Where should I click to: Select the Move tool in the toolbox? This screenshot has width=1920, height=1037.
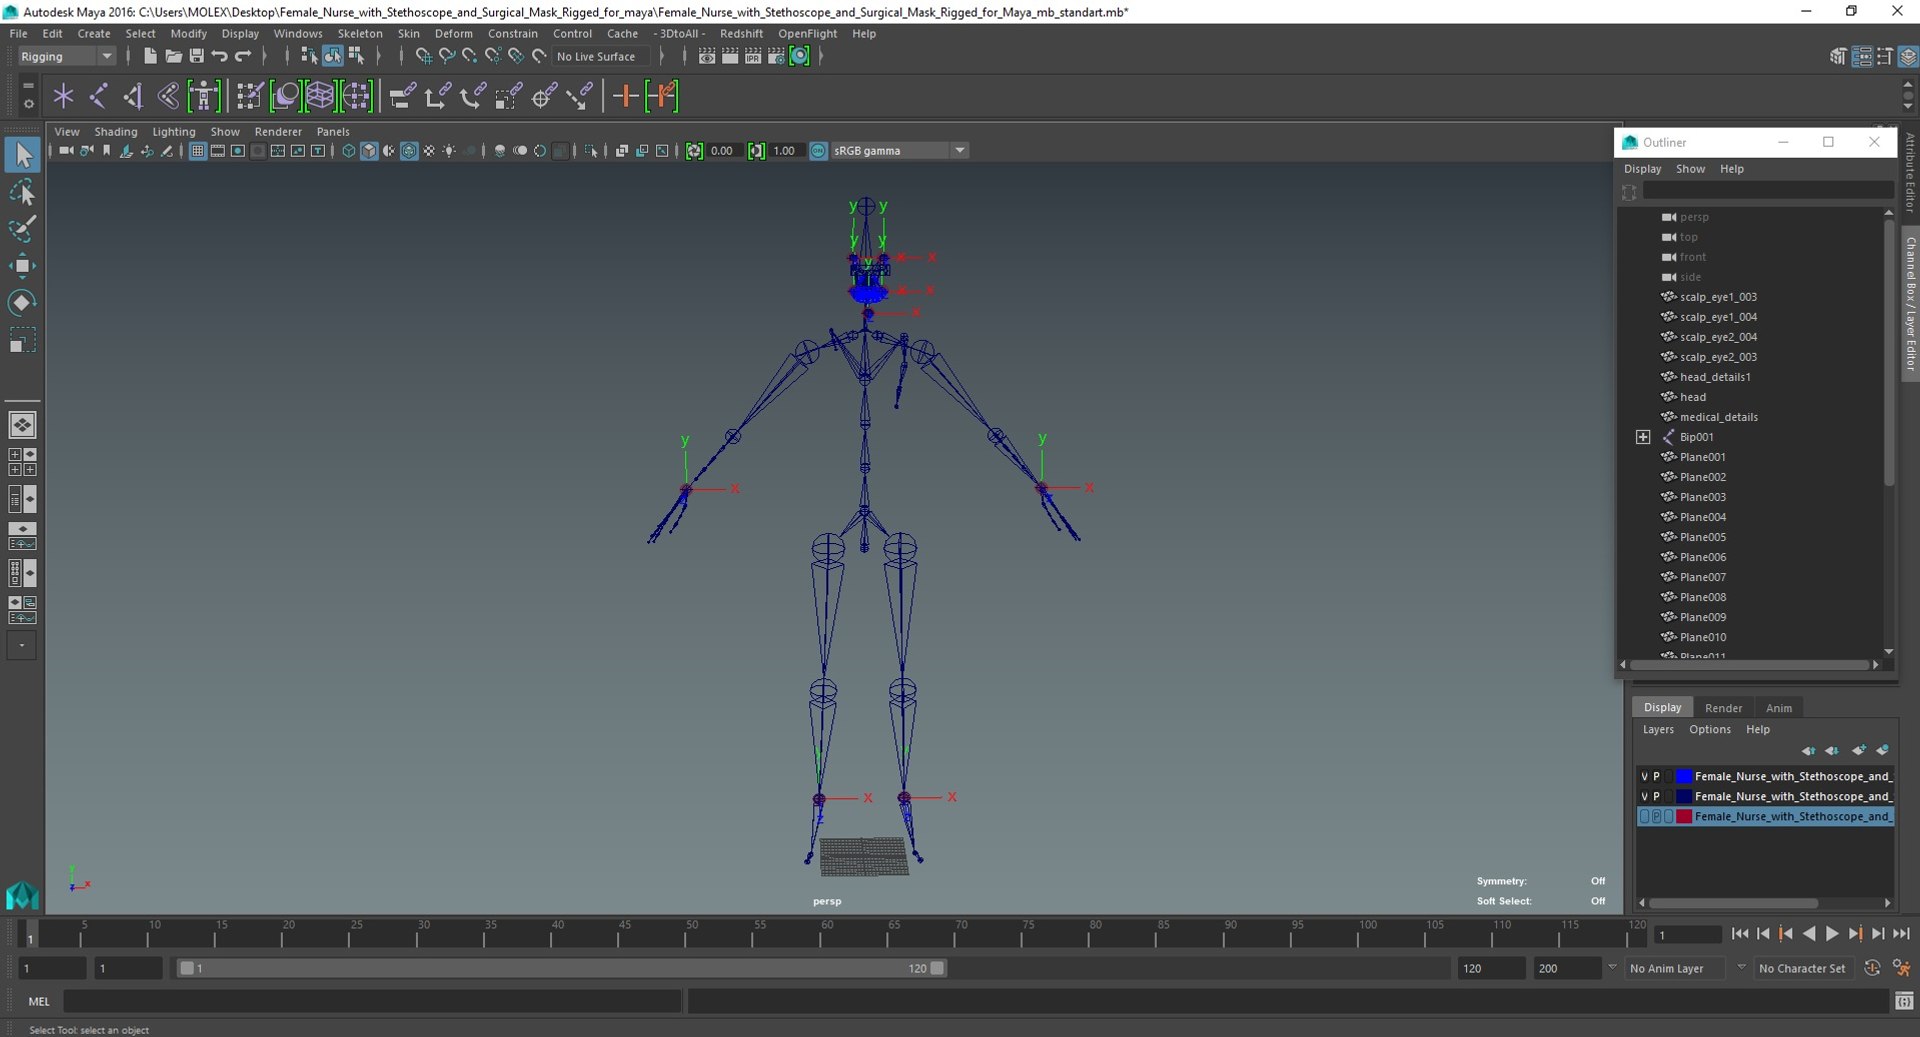22,265
